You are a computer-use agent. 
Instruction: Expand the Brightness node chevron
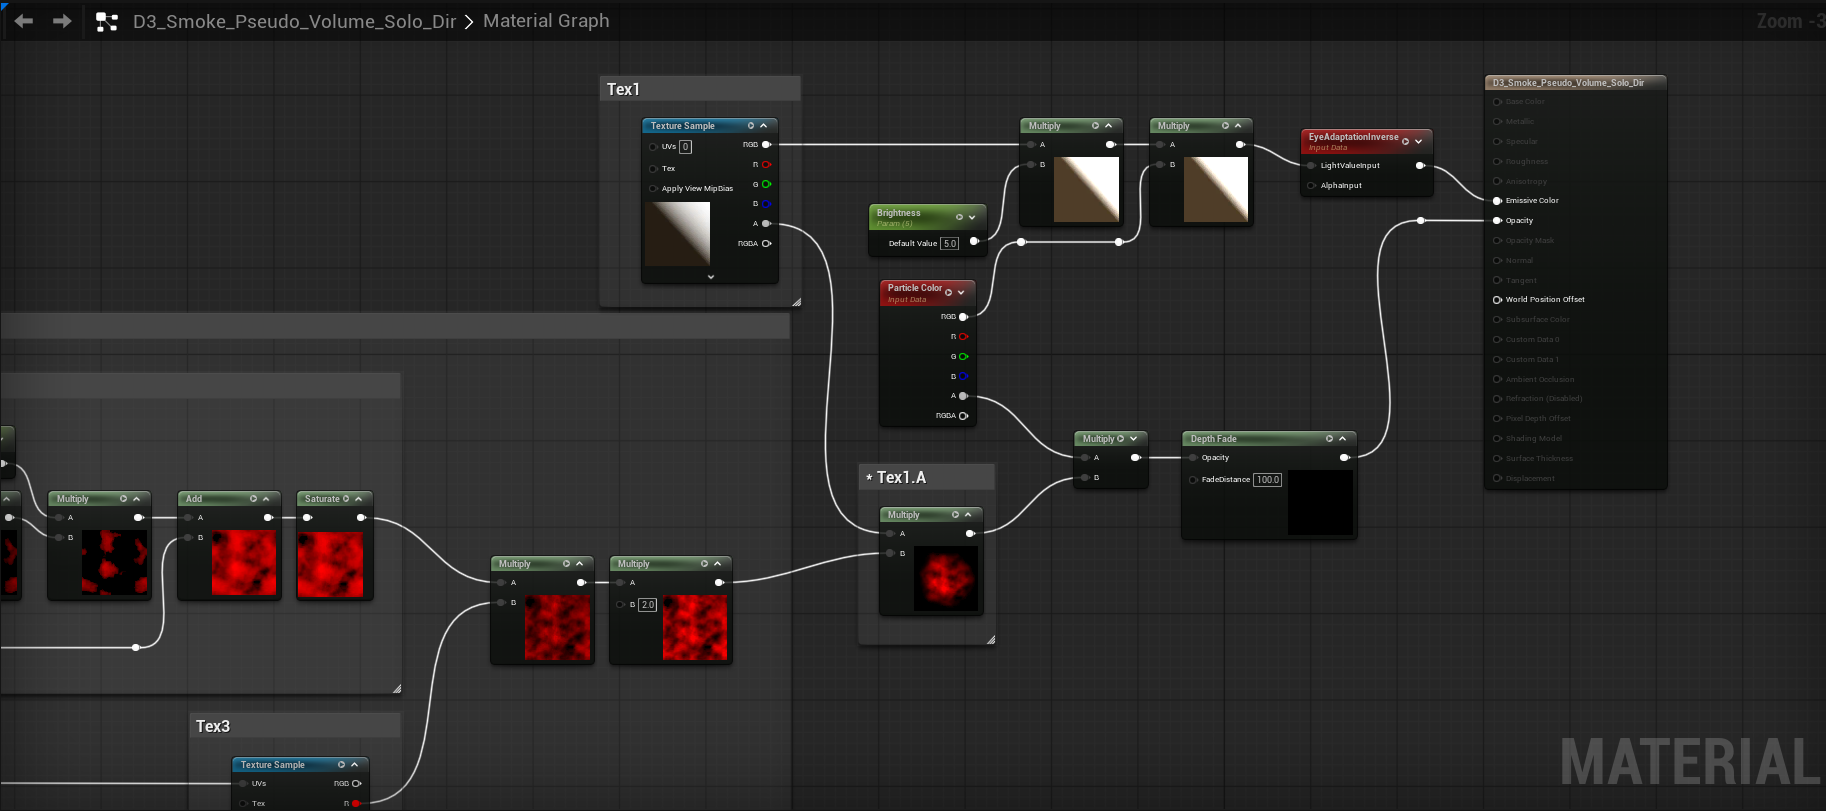[972, 217]
